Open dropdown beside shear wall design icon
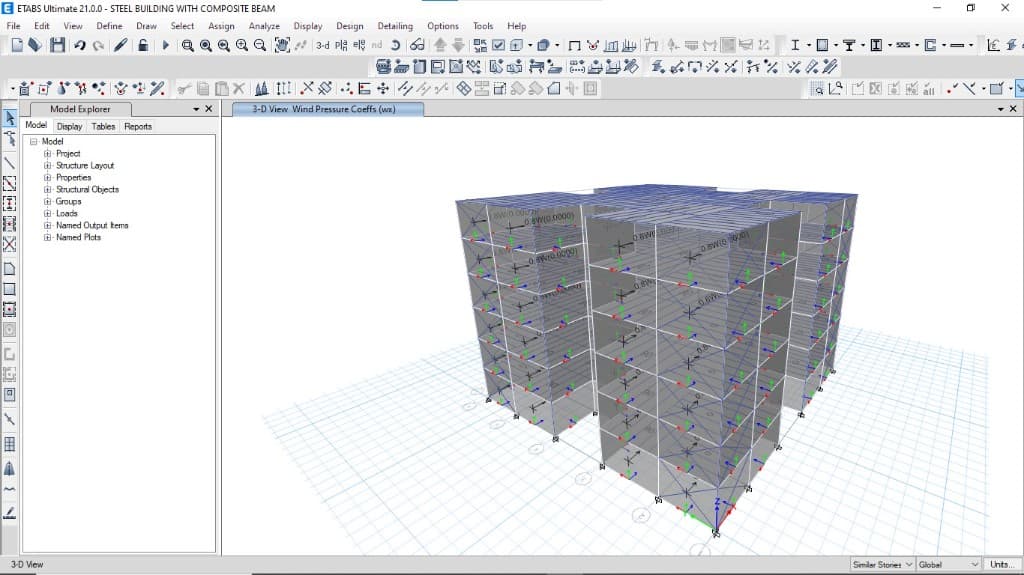The width and height of the screenshot is (1024, 575). pos(944,45)
